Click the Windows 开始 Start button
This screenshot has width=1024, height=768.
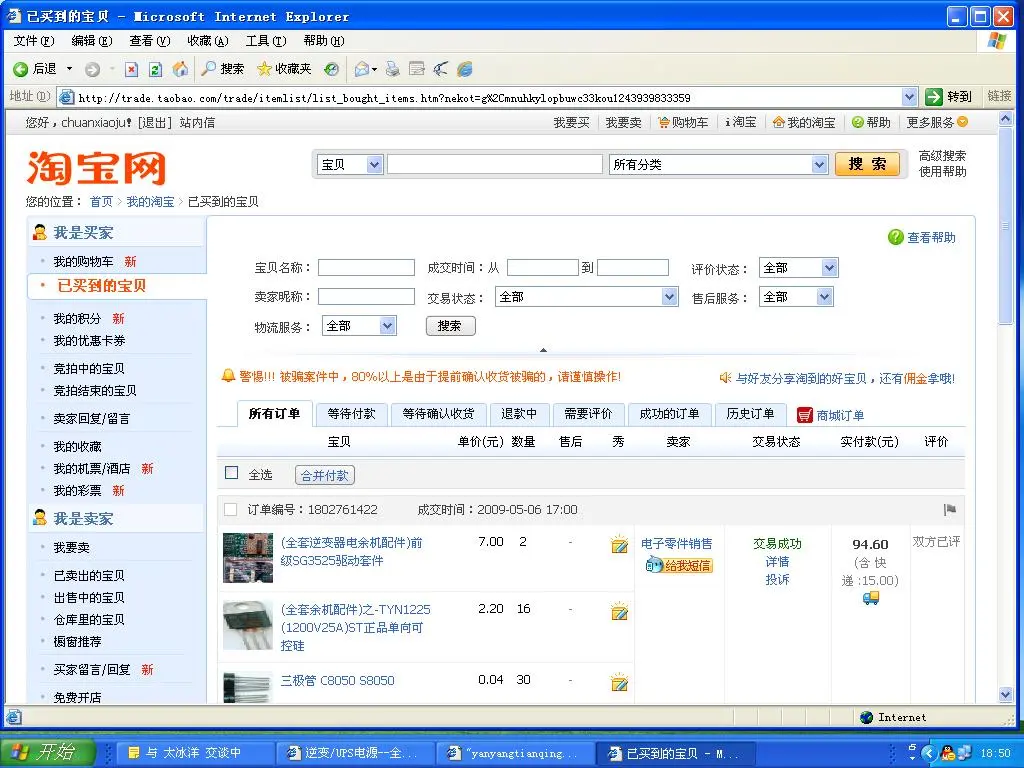[48, 752]
